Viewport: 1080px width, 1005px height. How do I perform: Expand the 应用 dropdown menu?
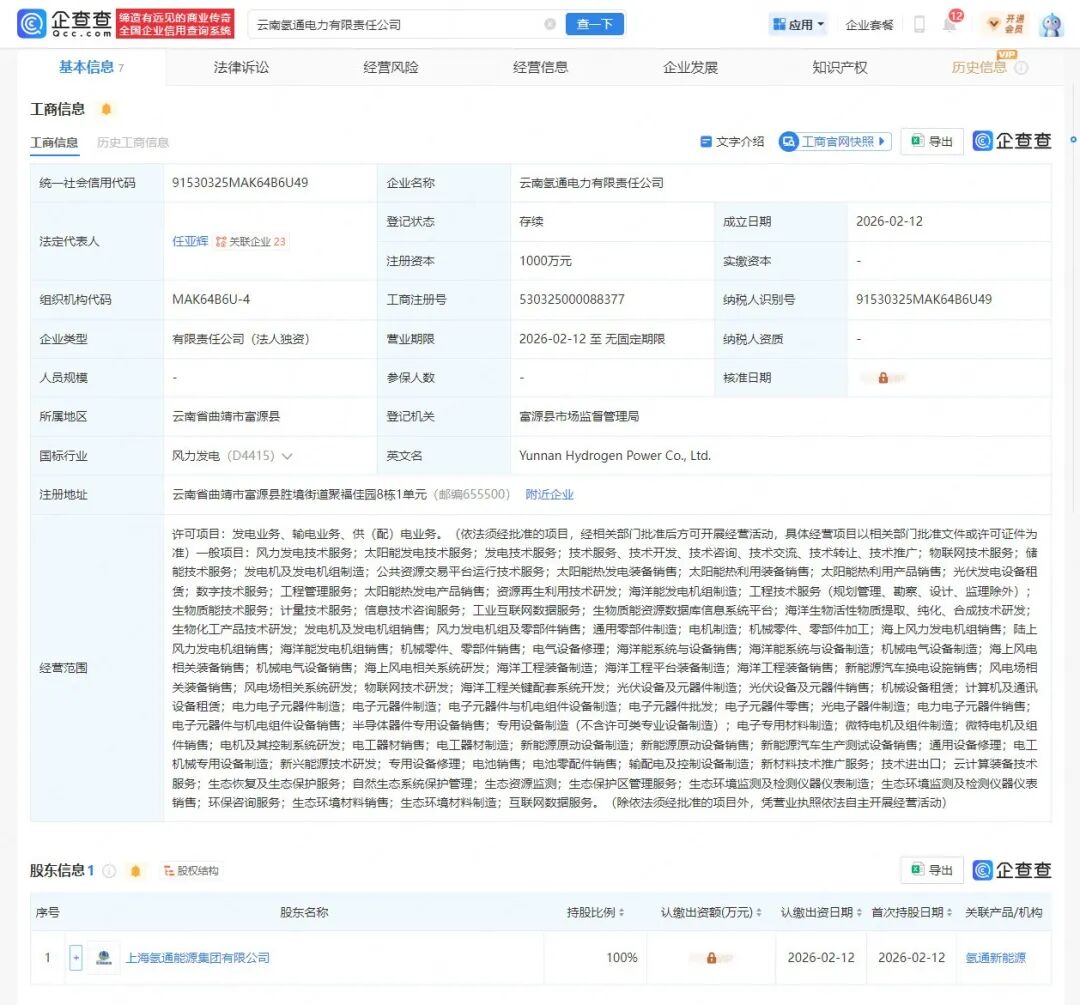click(798, 24)
